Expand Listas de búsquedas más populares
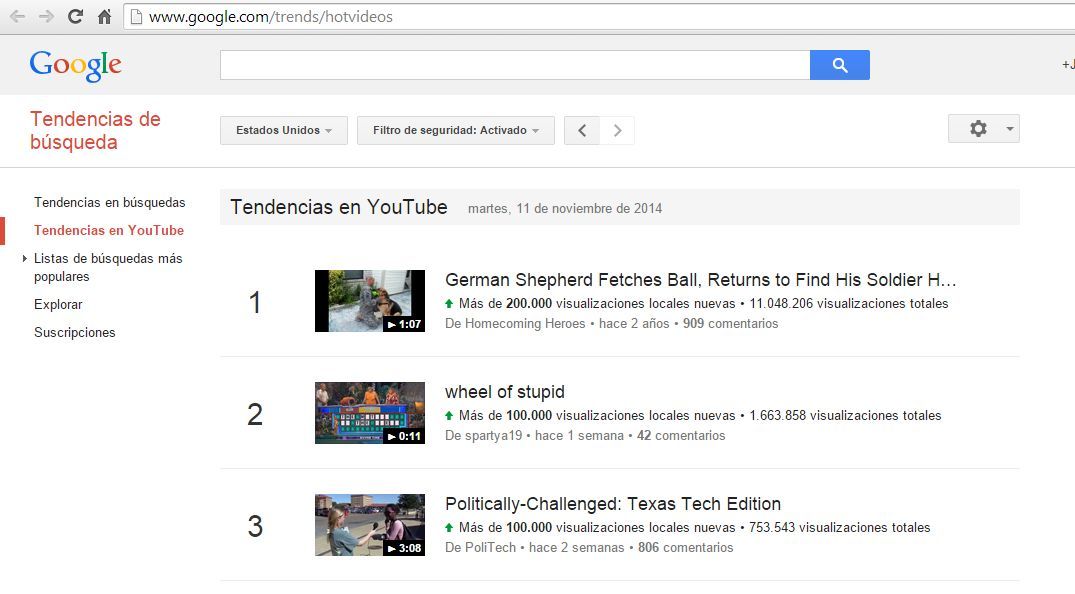The height and width of the screenshot is (594, 1075). 25,259
